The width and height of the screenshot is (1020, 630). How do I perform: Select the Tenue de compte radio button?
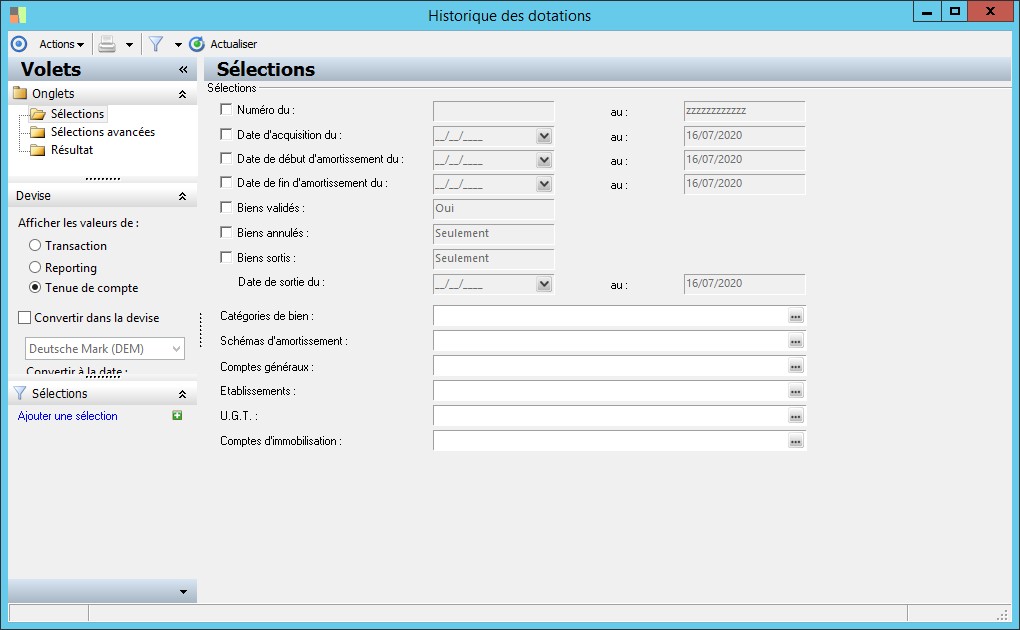coord(35,287)
